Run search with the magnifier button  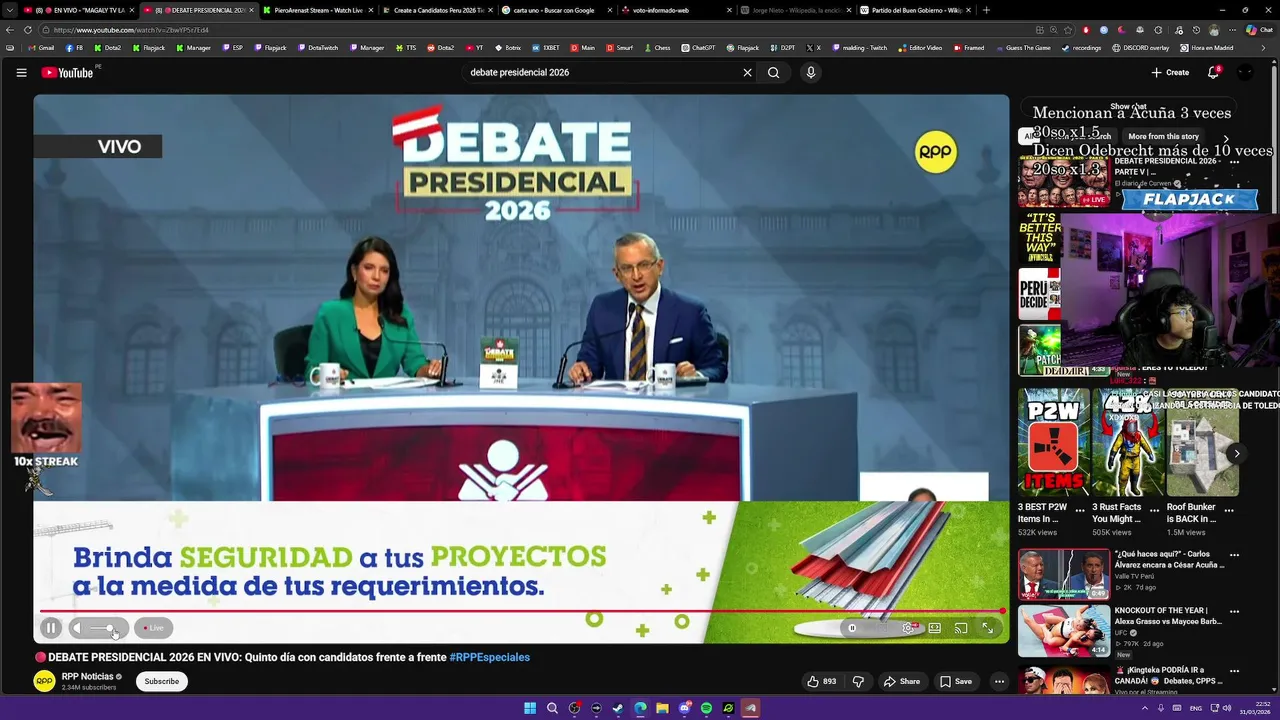(773, 72)
